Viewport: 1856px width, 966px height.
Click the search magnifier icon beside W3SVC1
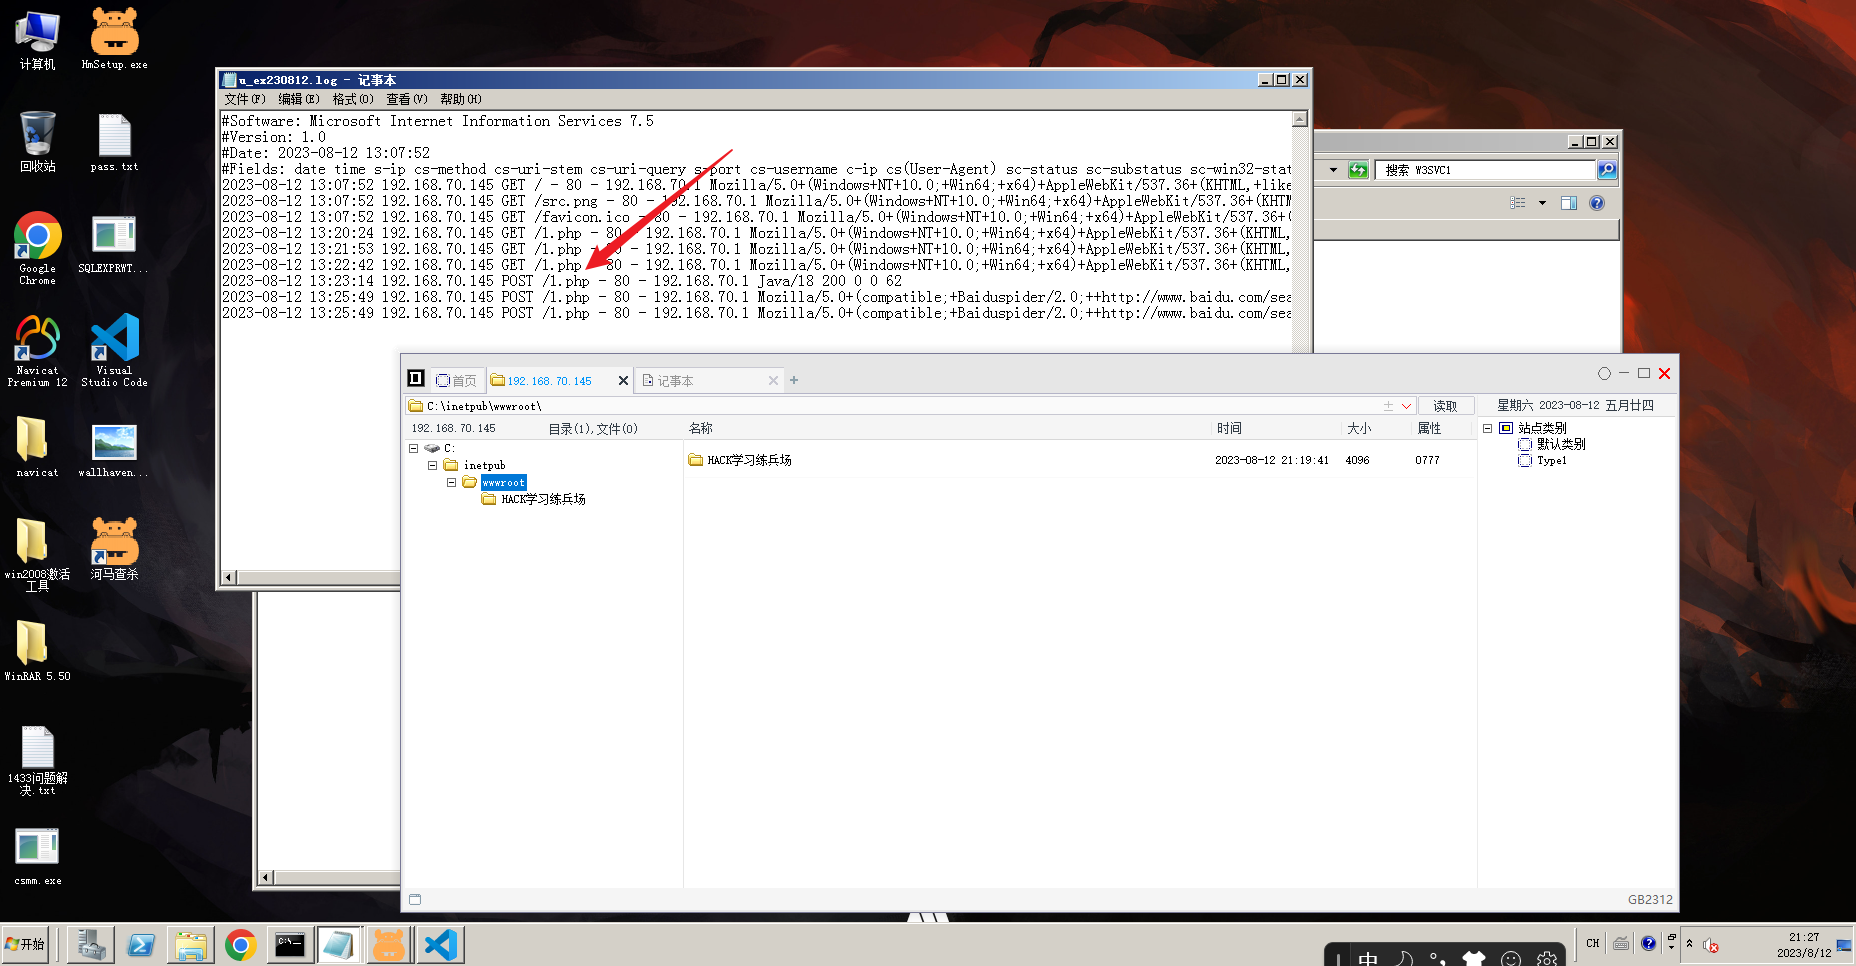[x=1606, y=169]
